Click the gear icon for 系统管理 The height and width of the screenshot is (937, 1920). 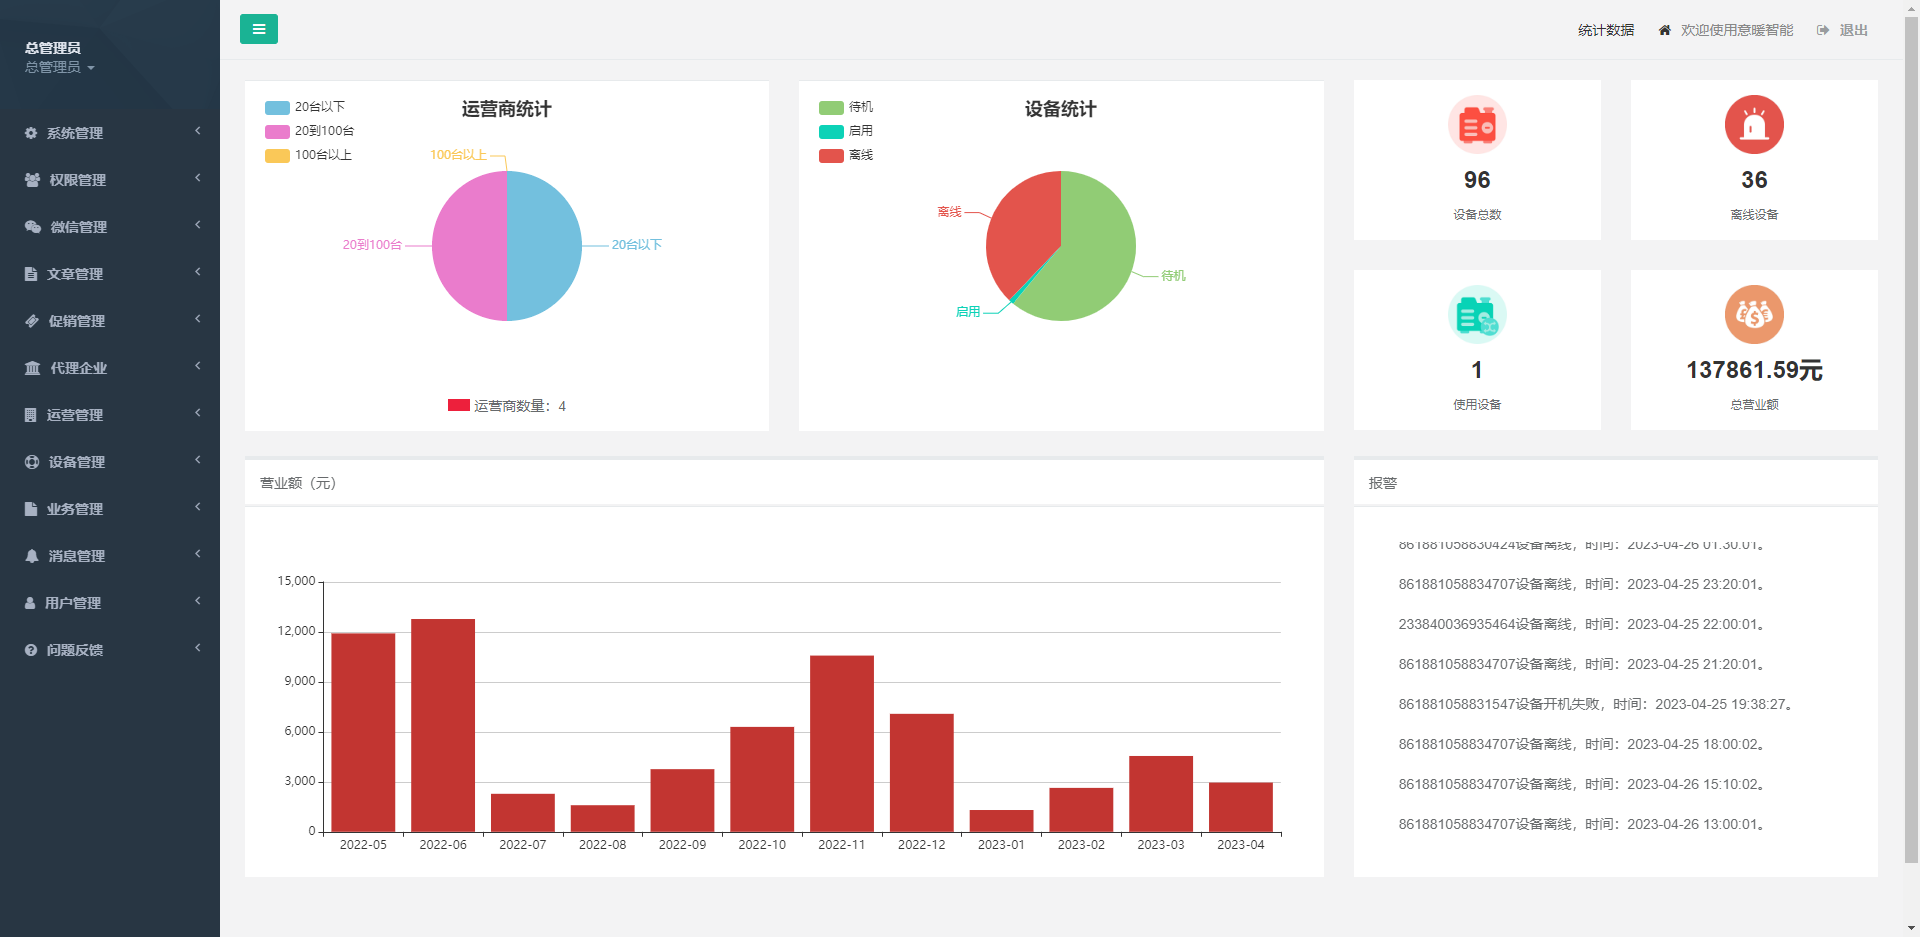31,133
